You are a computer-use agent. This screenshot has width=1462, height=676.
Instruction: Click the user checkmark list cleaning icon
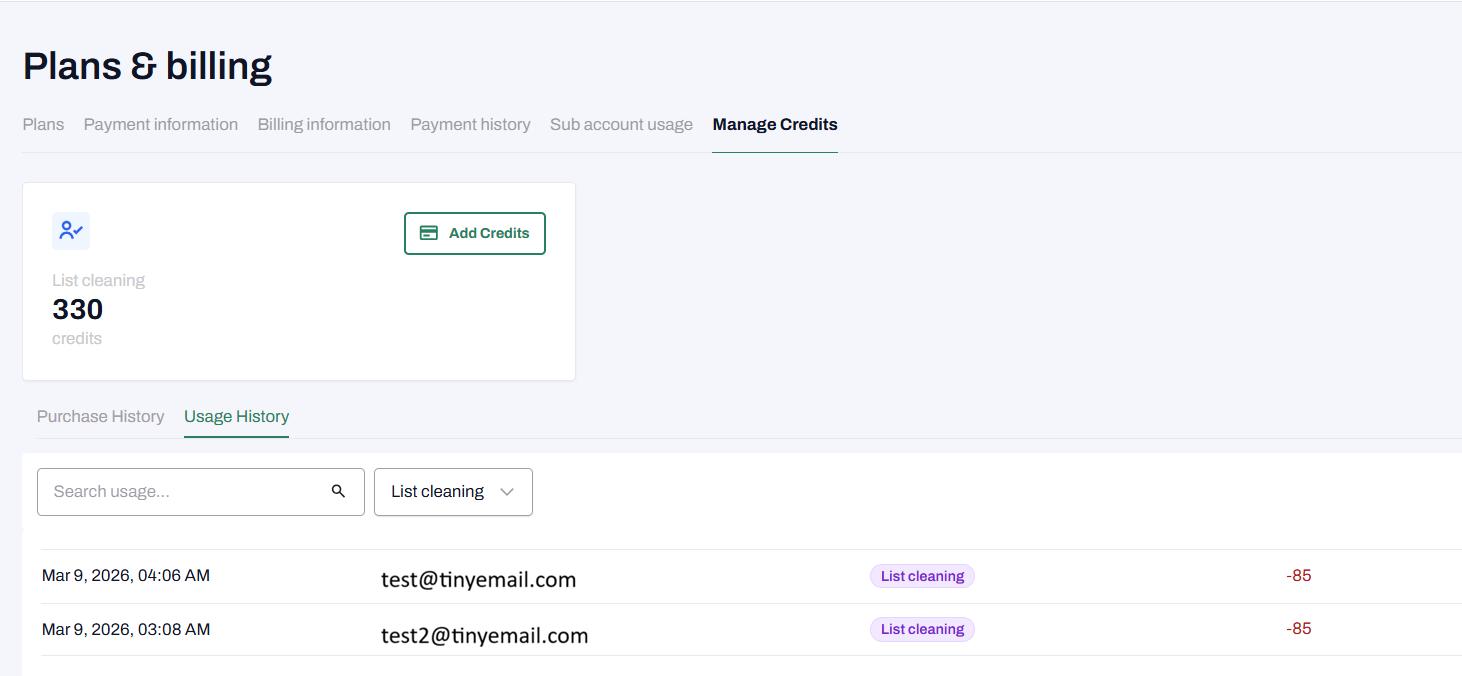71,231
